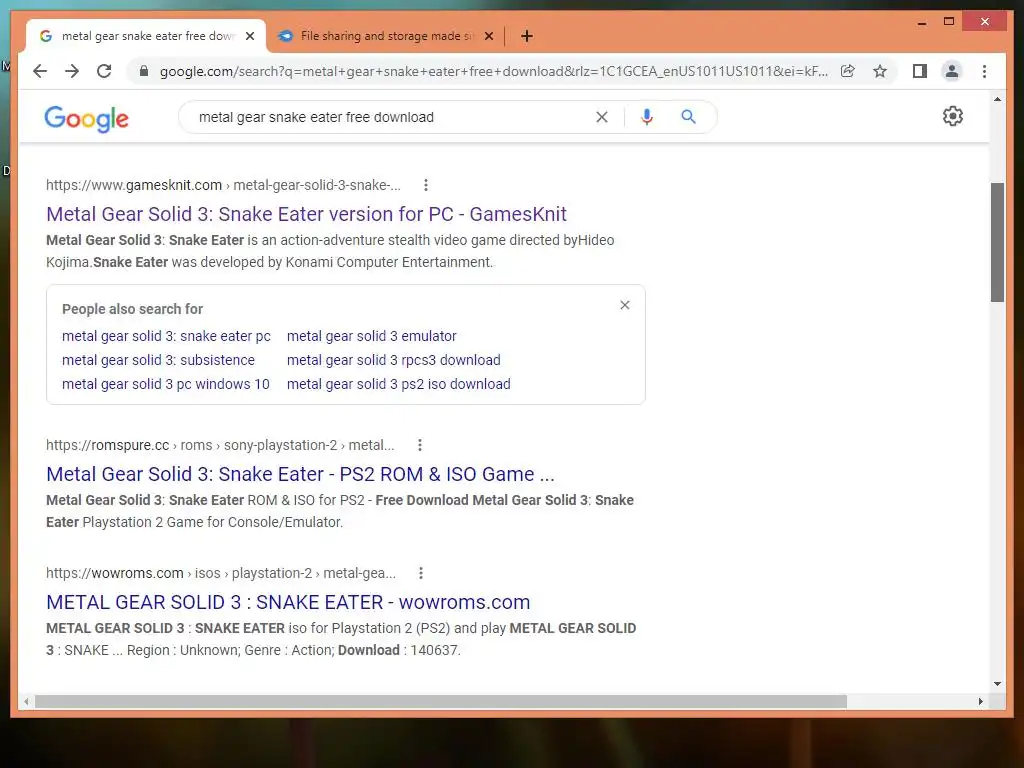The width and height of the screenshot is (1024, 768).
Task: Submit search with magnifying glass icon
Action: coord(688,117)
